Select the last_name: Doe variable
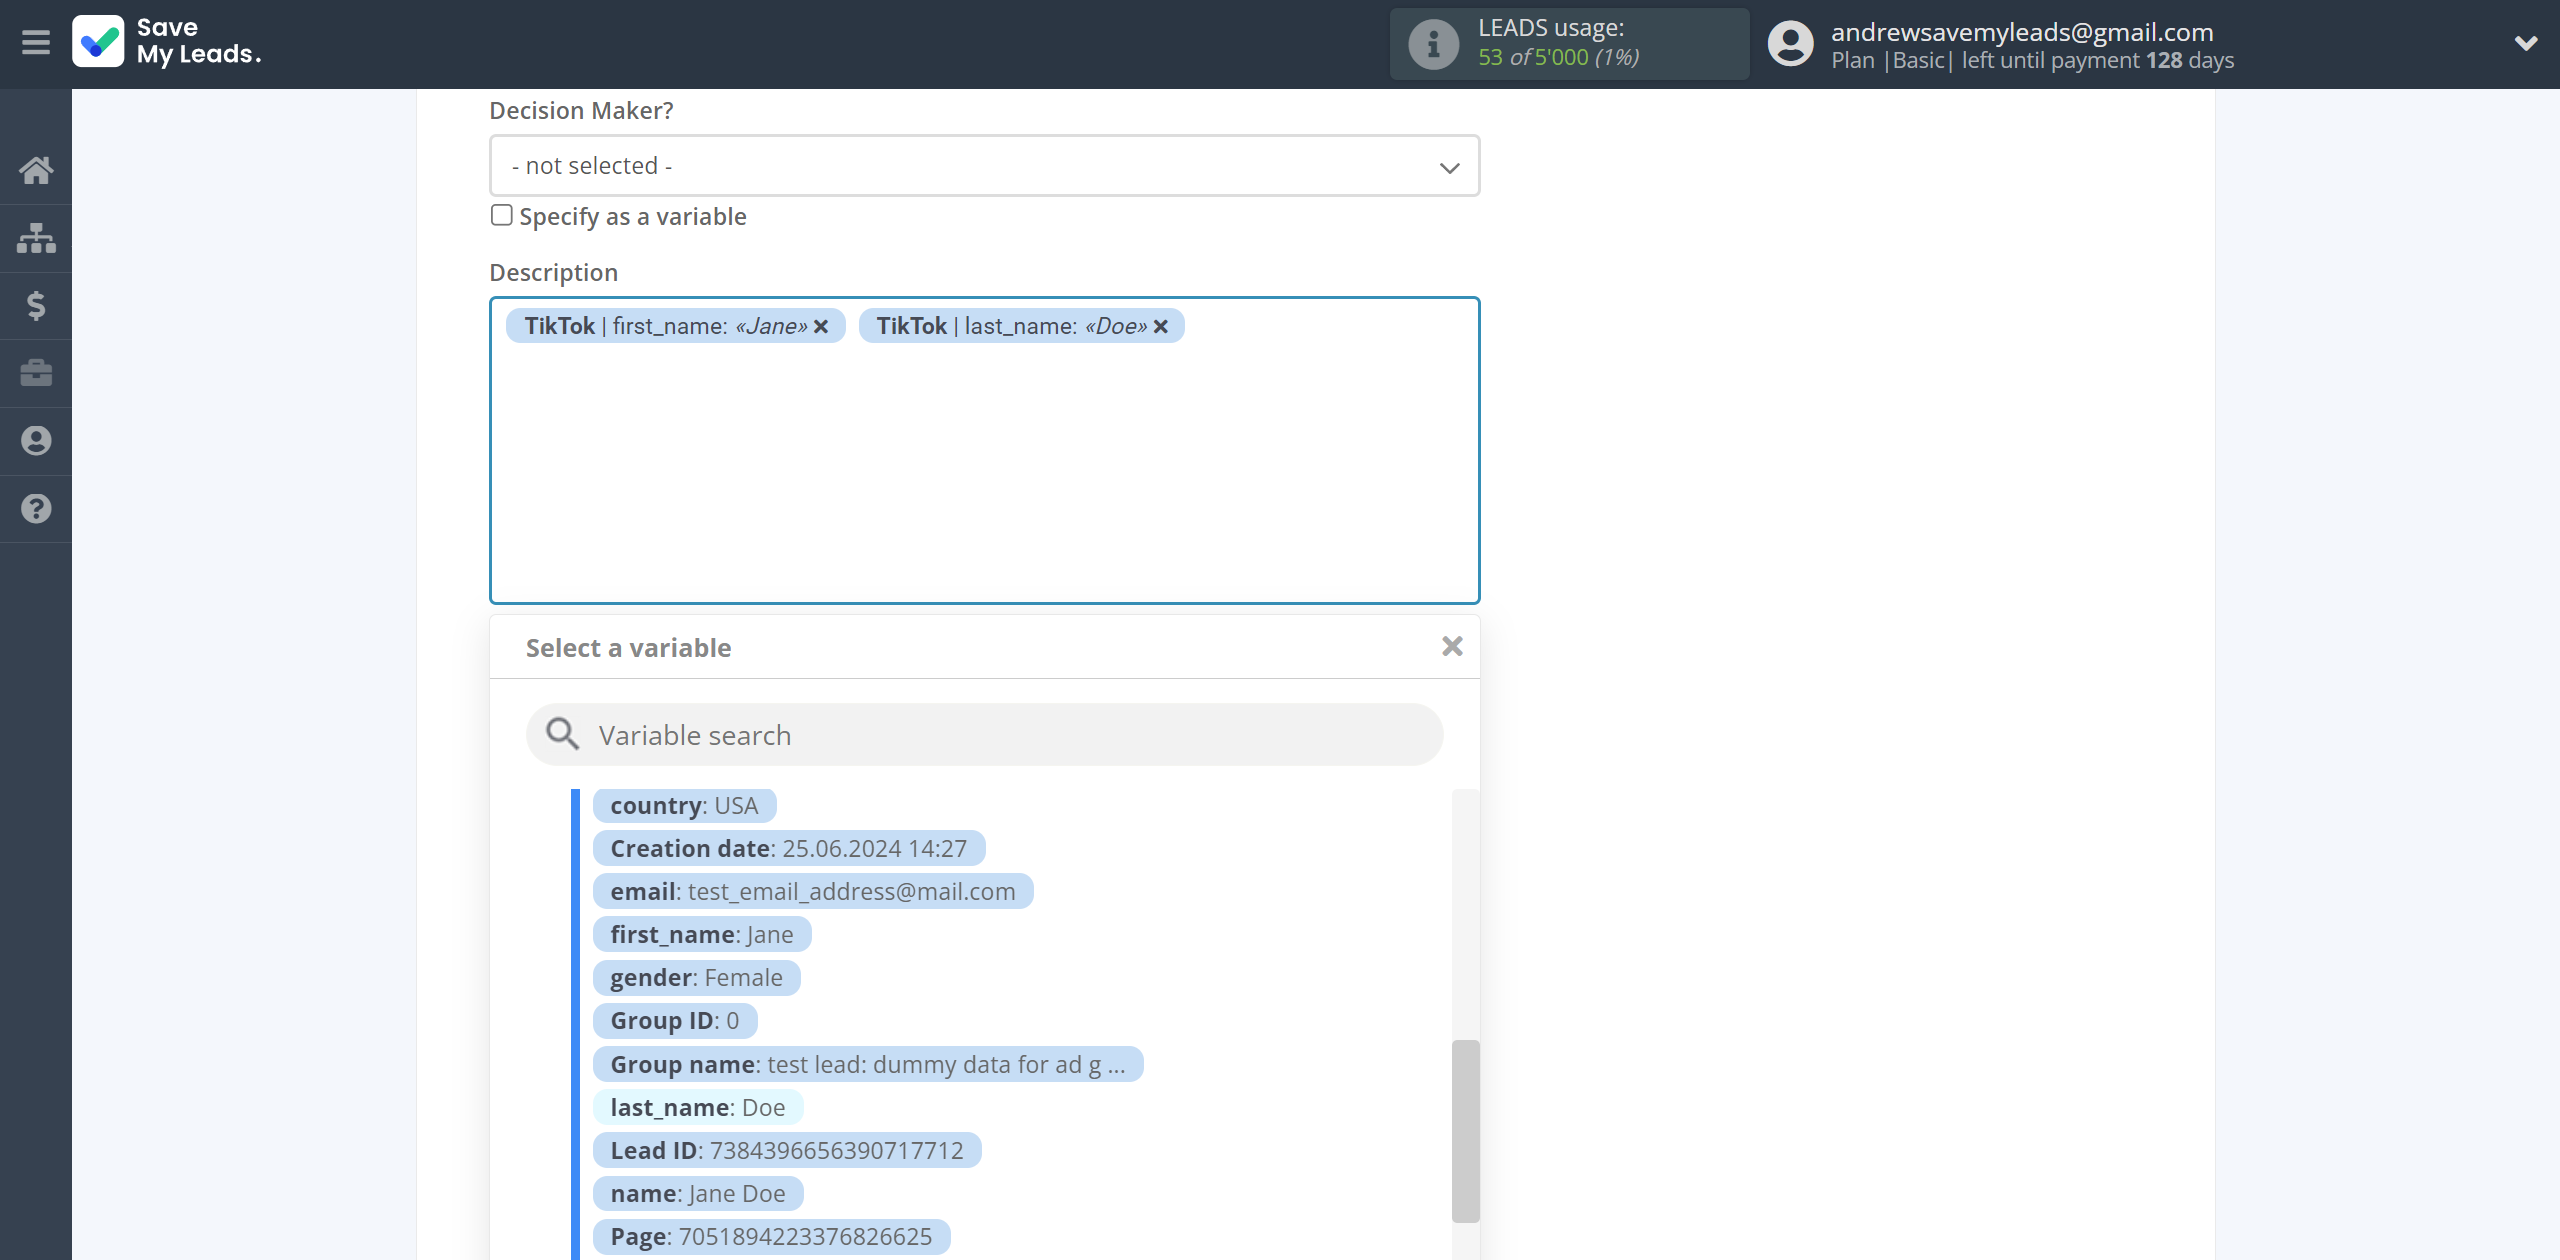Image resolution: width=2560 pixels, height=1260 pixels. 698,1108
